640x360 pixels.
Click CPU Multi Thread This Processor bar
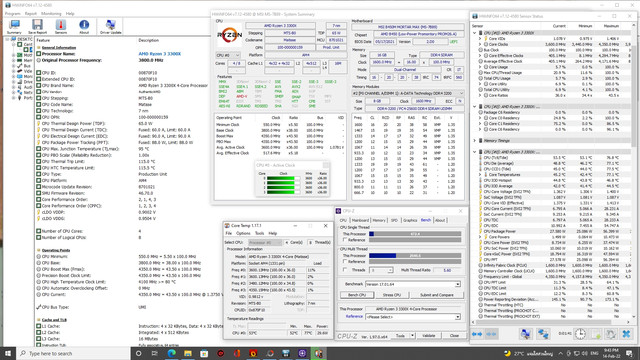tap(415, 256)
